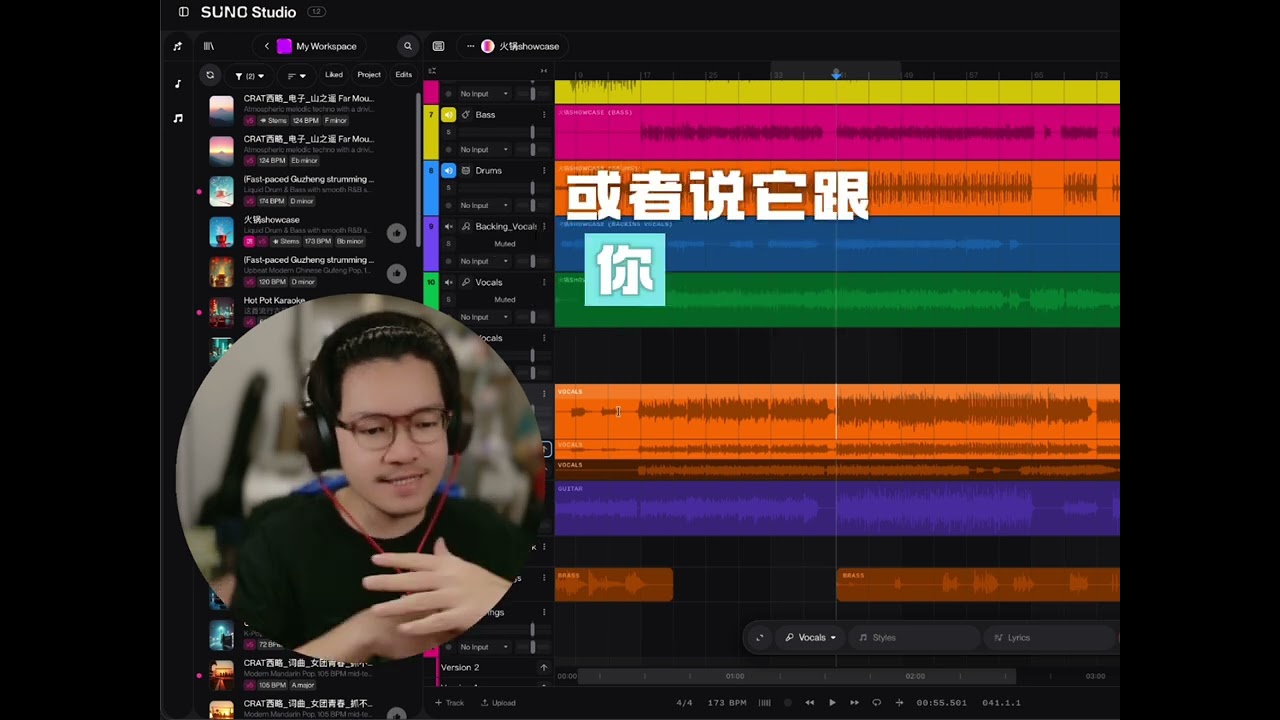Image resolution: width=1280 pixels, height=720 pixels.
Task: Open the library icon tab
Action: click(x=209, y=46)
